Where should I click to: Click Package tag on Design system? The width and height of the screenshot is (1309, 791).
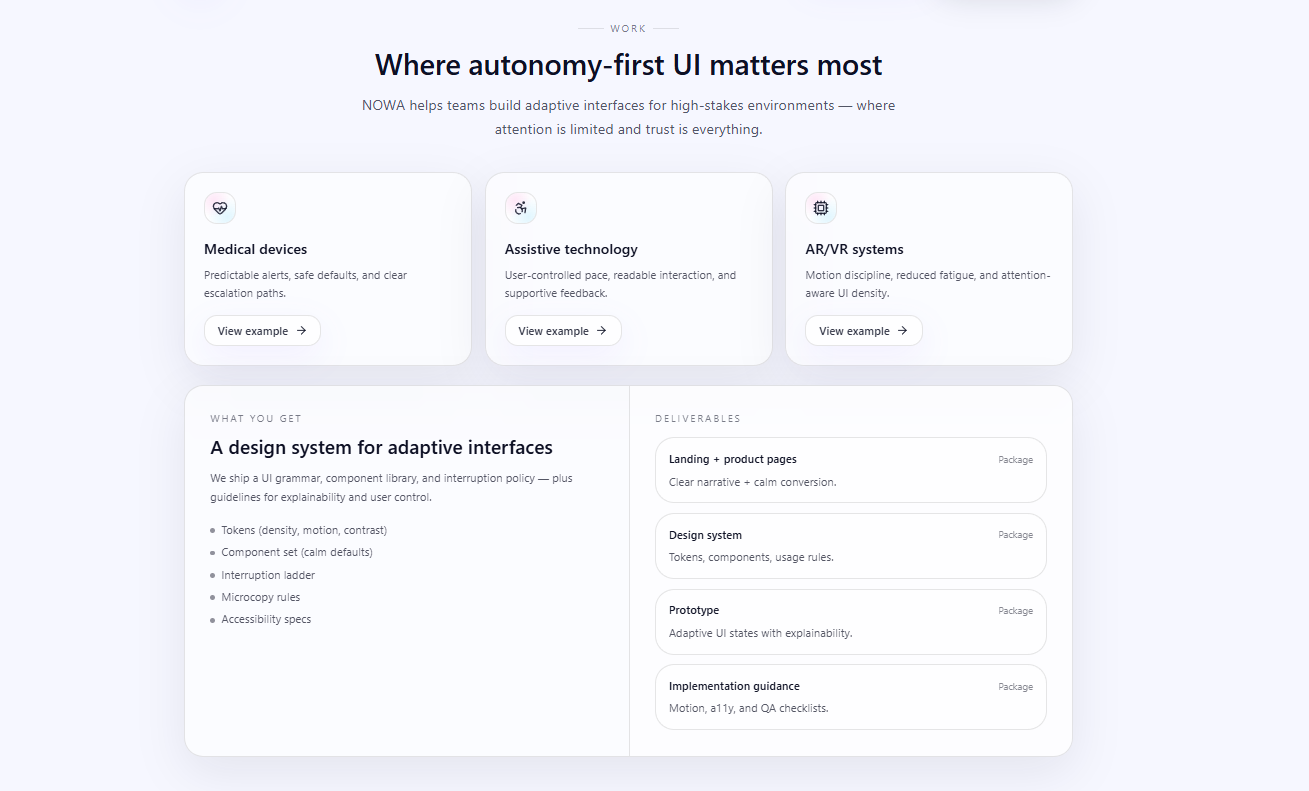pyautogui.click(x=1015, y=535)
